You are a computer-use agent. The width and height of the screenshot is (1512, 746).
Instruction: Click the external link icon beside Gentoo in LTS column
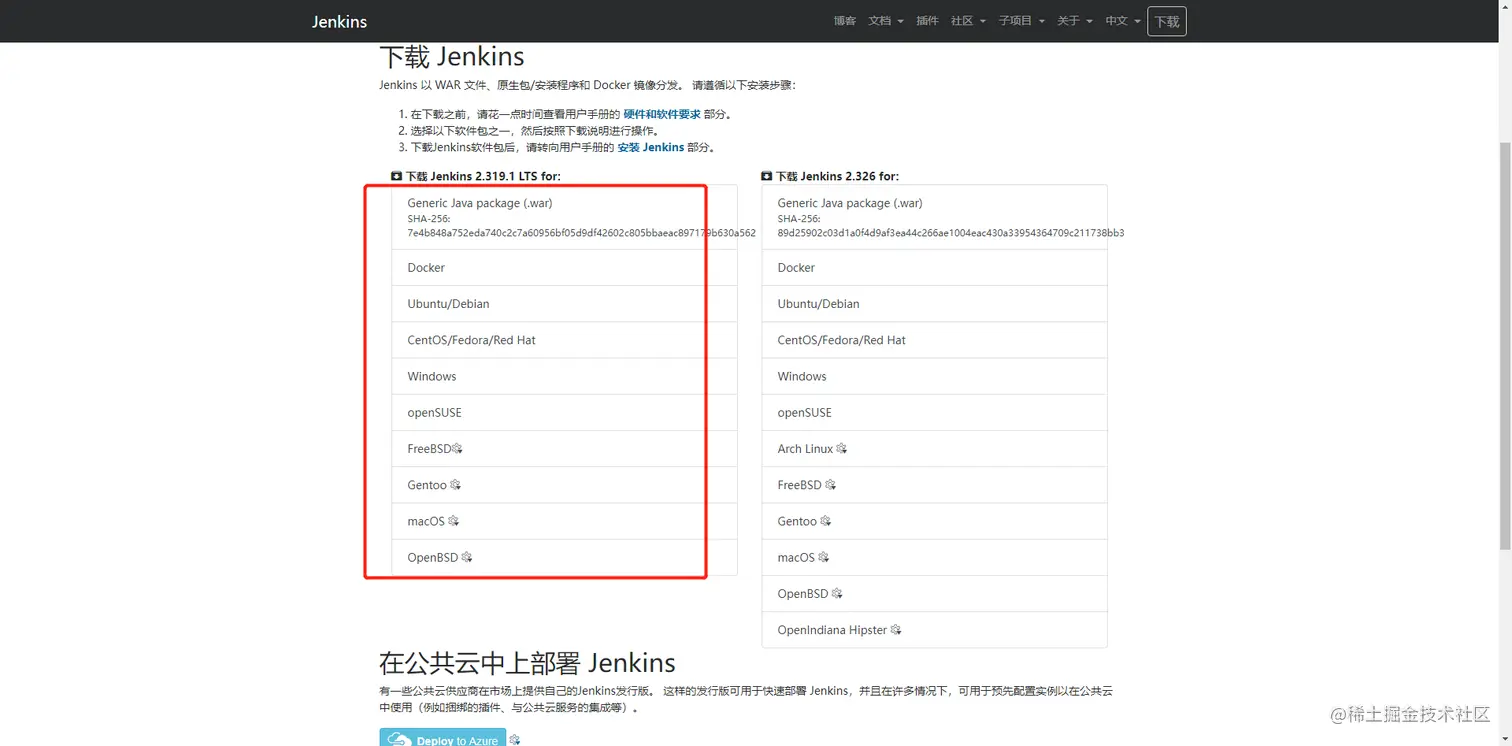456,484
